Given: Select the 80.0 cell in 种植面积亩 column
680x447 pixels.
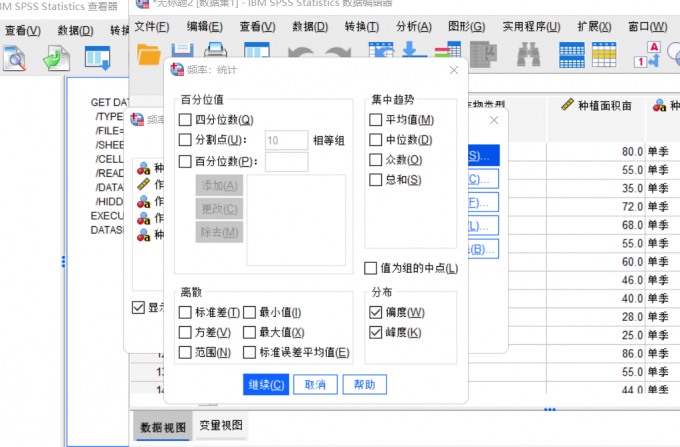Looking at the screenshot, I should [x=596, y=151].
